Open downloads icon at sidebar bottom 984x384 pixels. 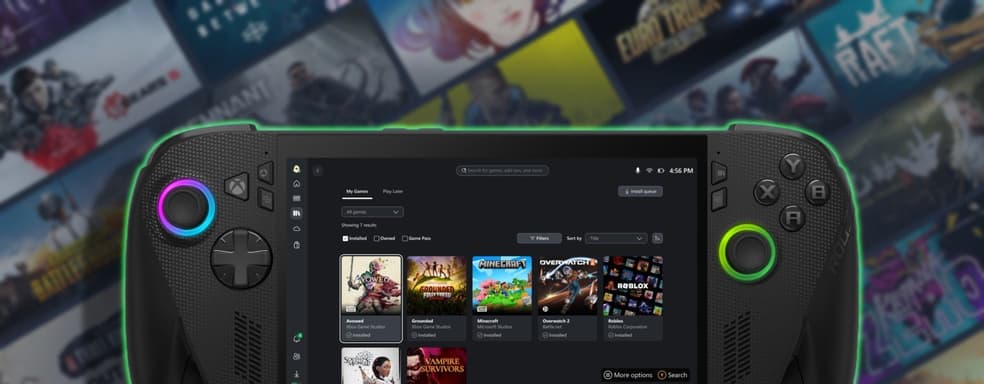click(x=296, y=374)
